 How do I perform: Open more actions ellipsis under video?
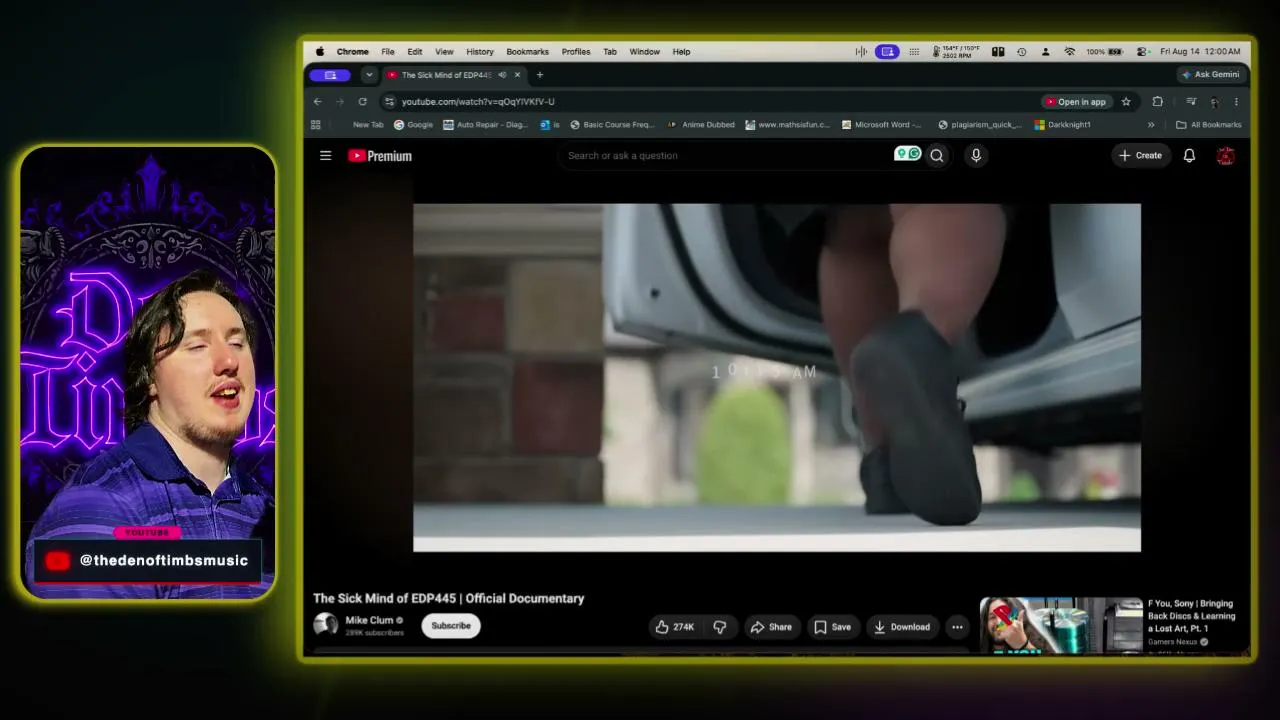pos(957,627)
